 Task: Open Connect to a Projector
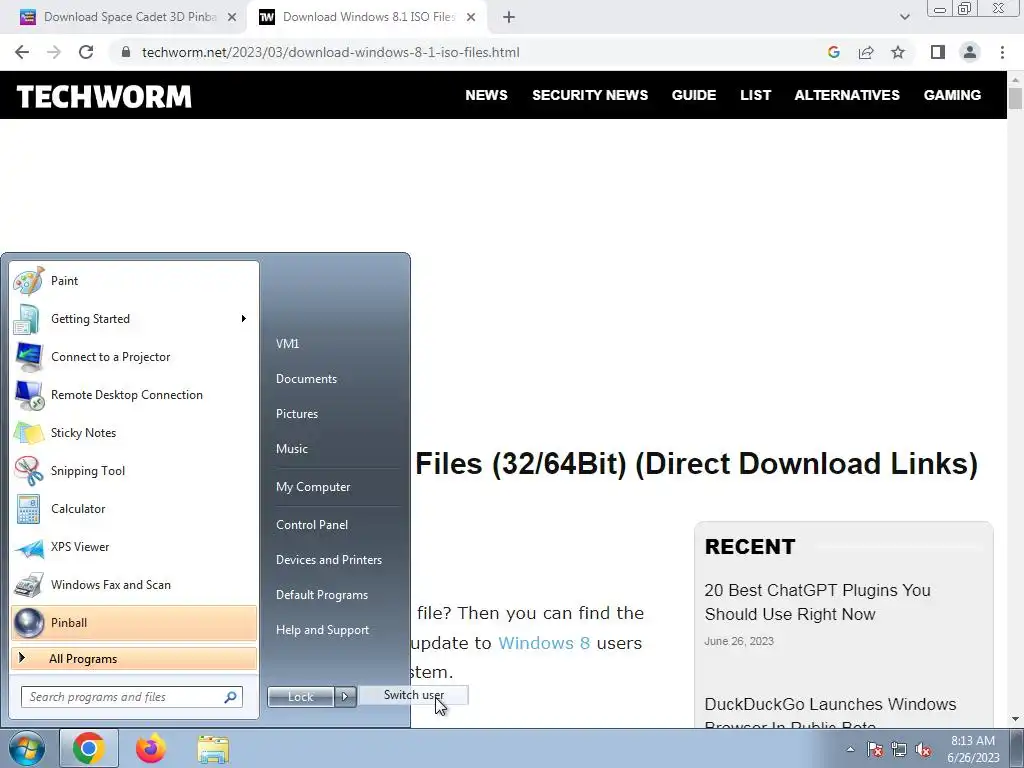tap(134, 357)
